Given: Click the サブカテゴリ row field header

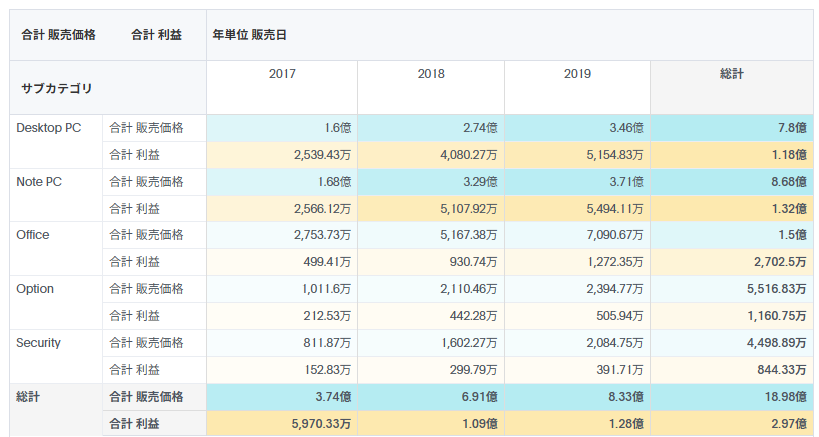Looking at the screenshot, I should (x=56, y=88).
